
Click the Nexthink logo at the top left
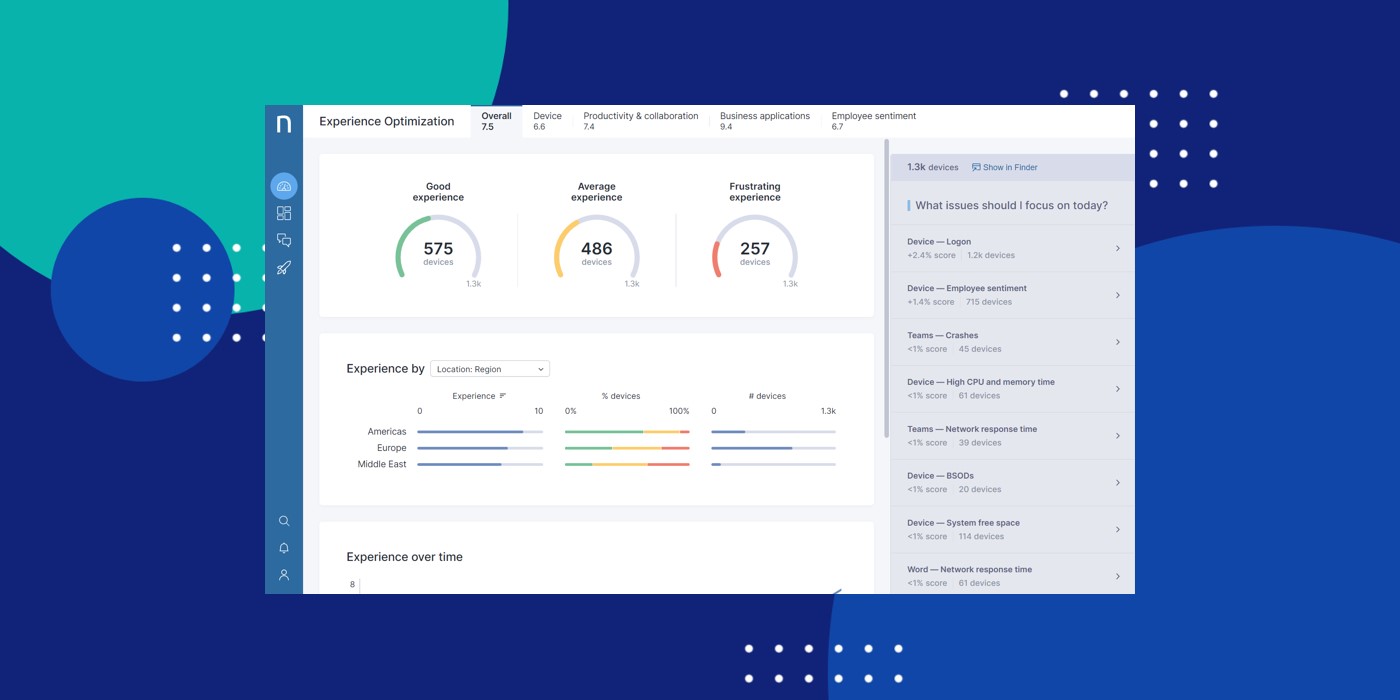284,121
